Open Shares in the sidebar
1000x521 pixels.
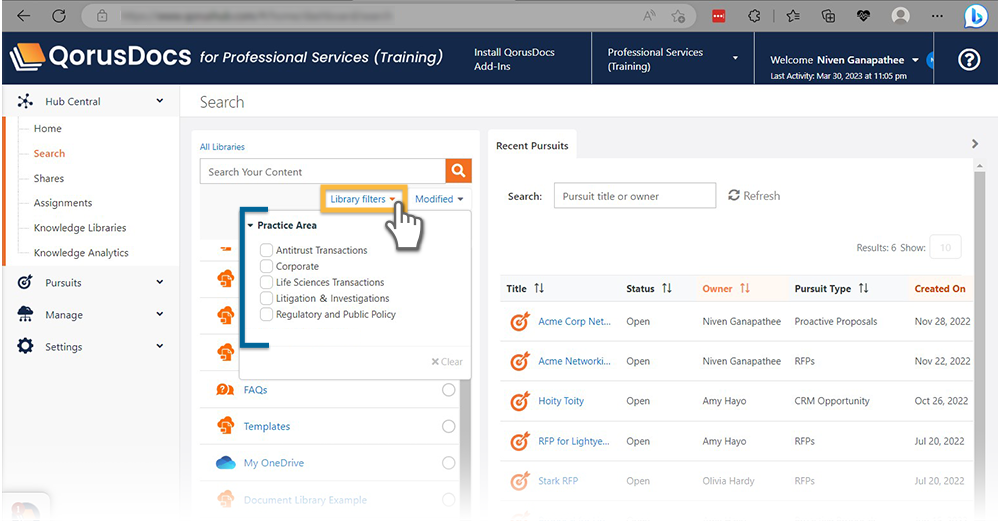(48, 179)
